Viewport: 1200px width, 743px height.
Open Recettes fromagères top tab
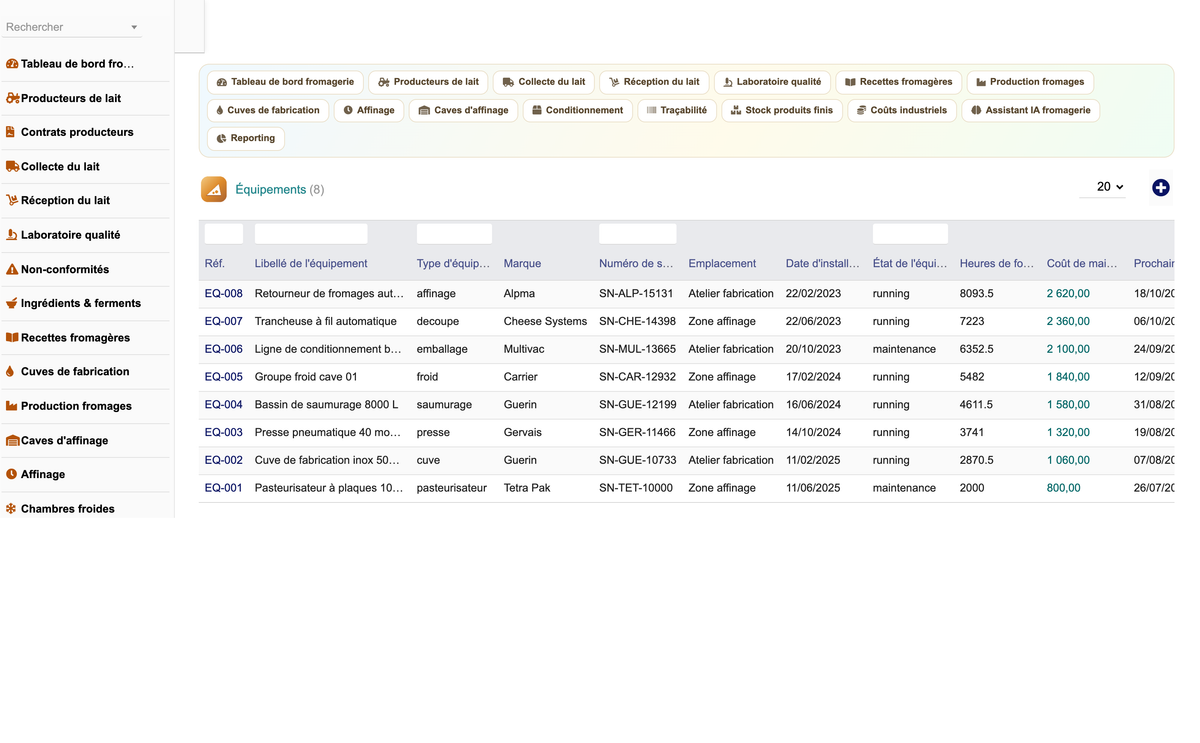(899, 82)
